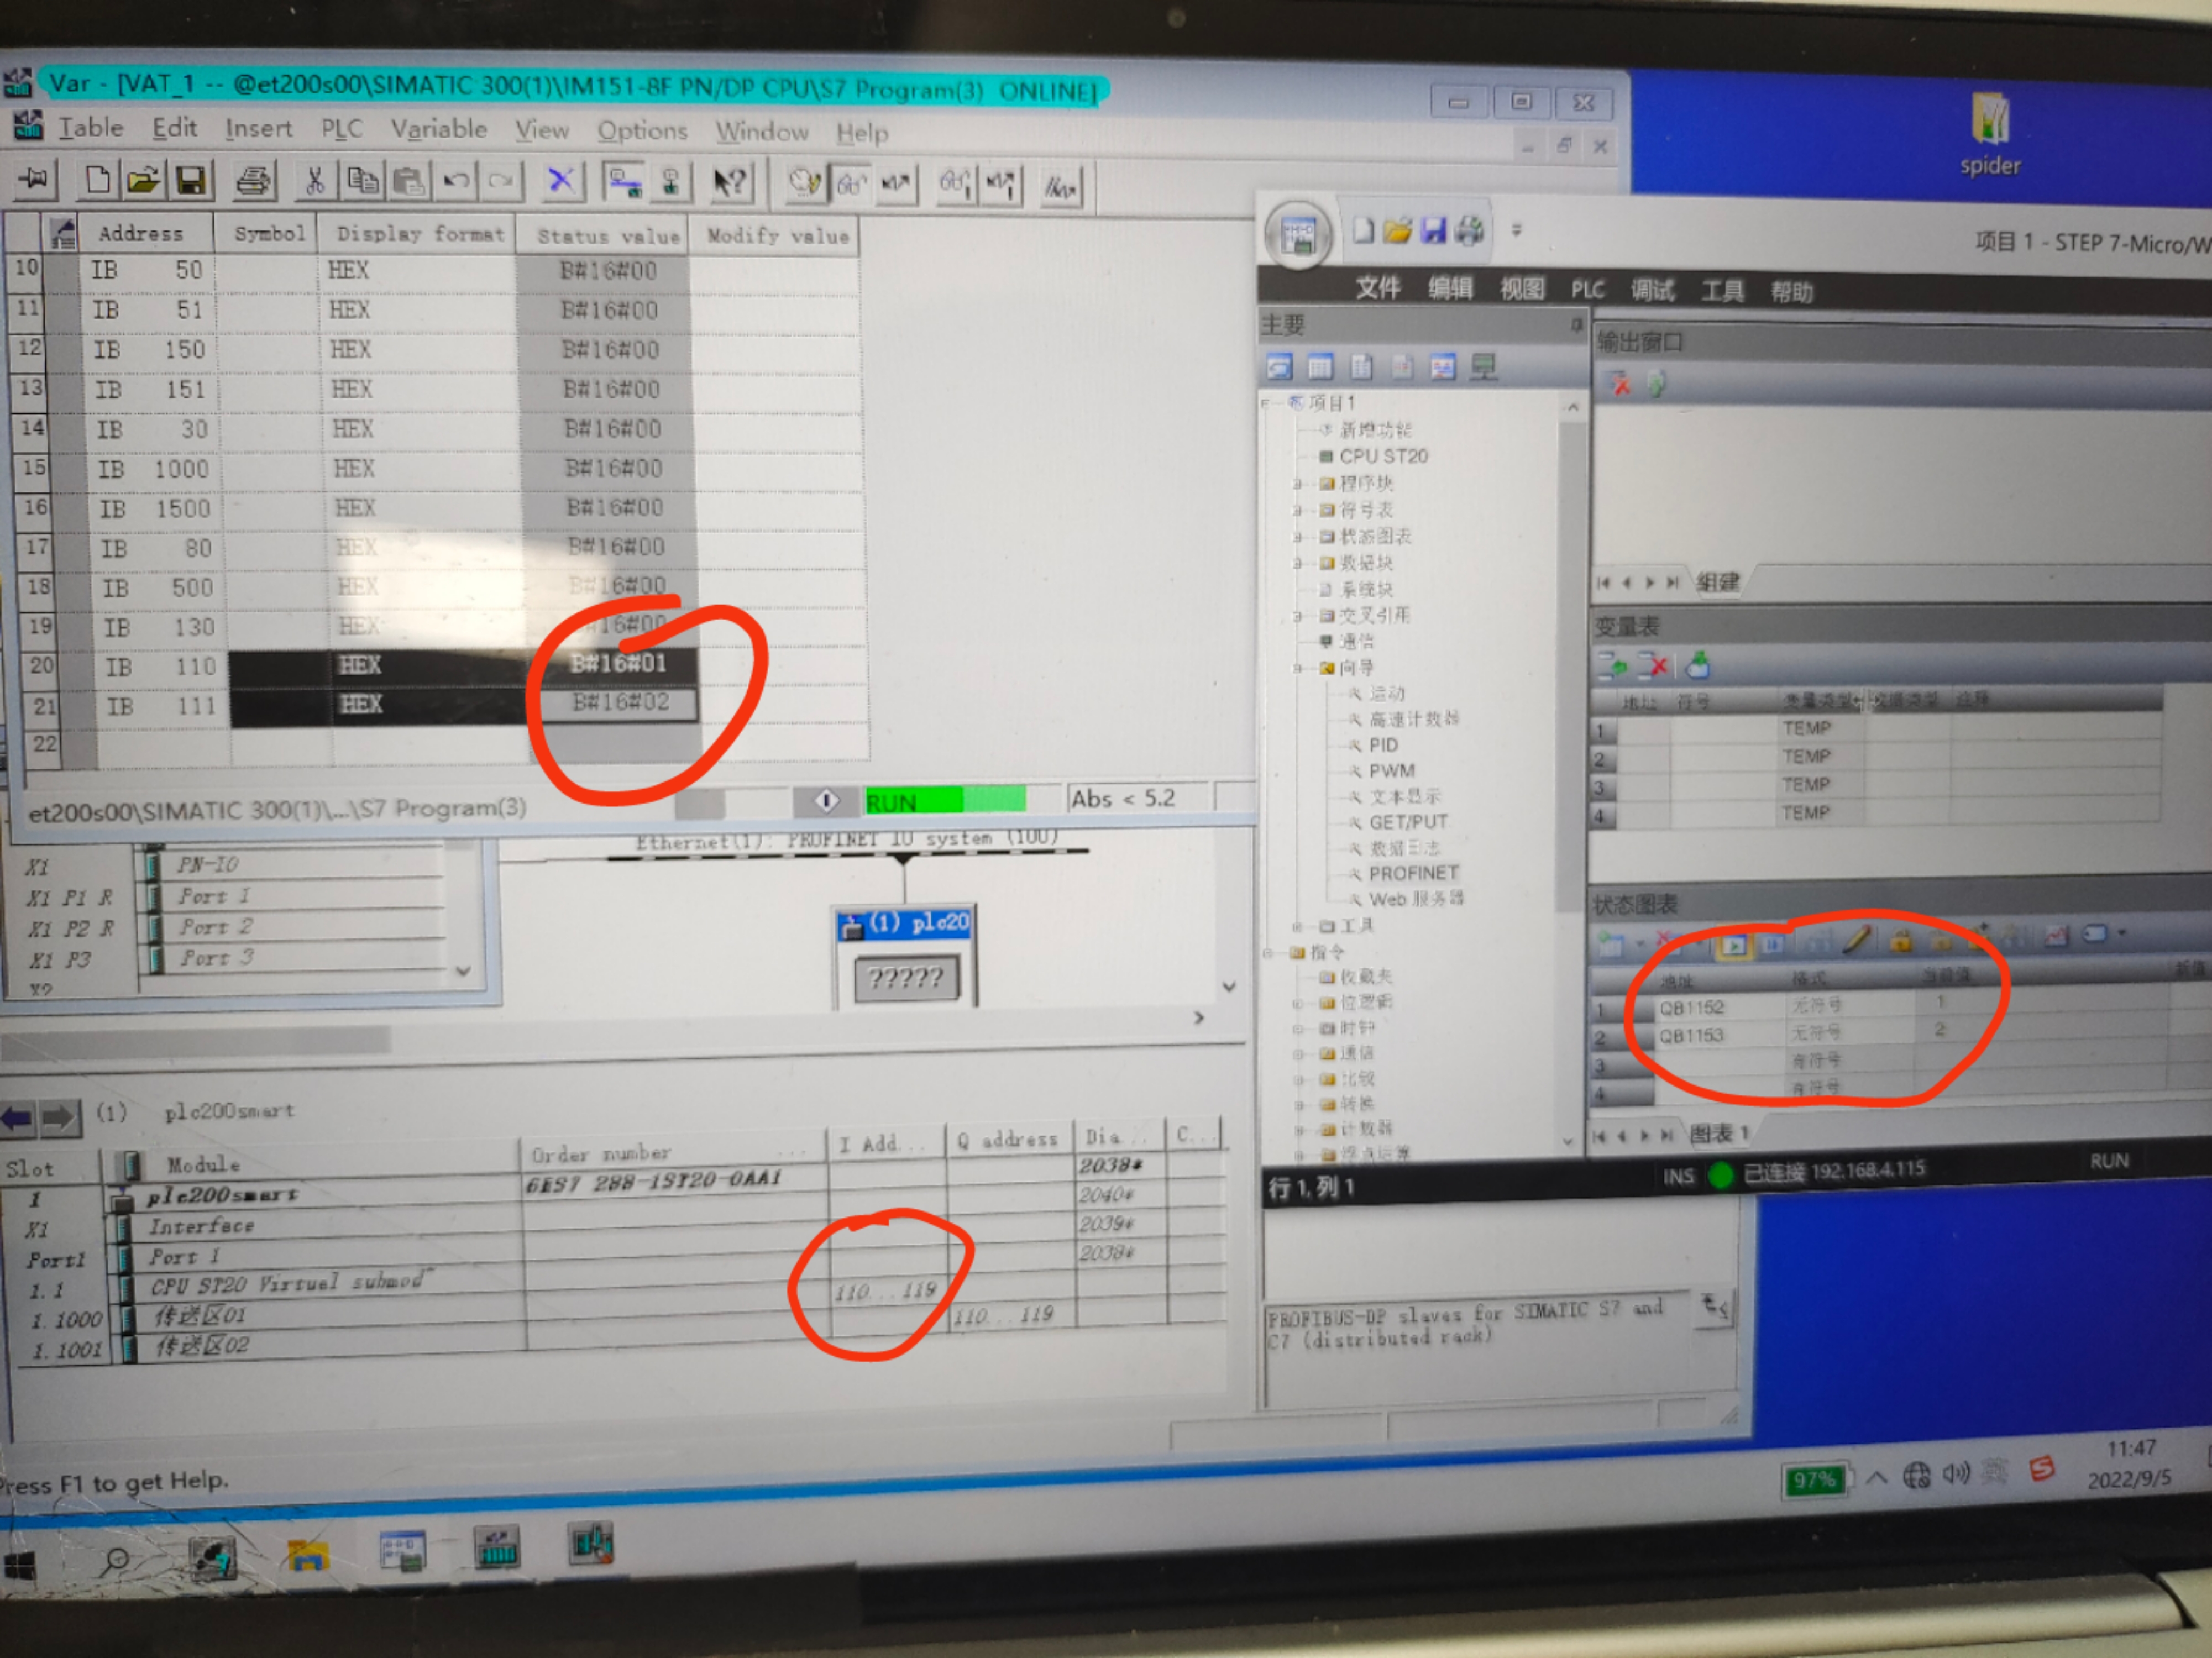Open the 文件 menu in Micro/WIN
This screenshot has height=1658, width=2212.
pyautogui.click(x=1378, y=288)
